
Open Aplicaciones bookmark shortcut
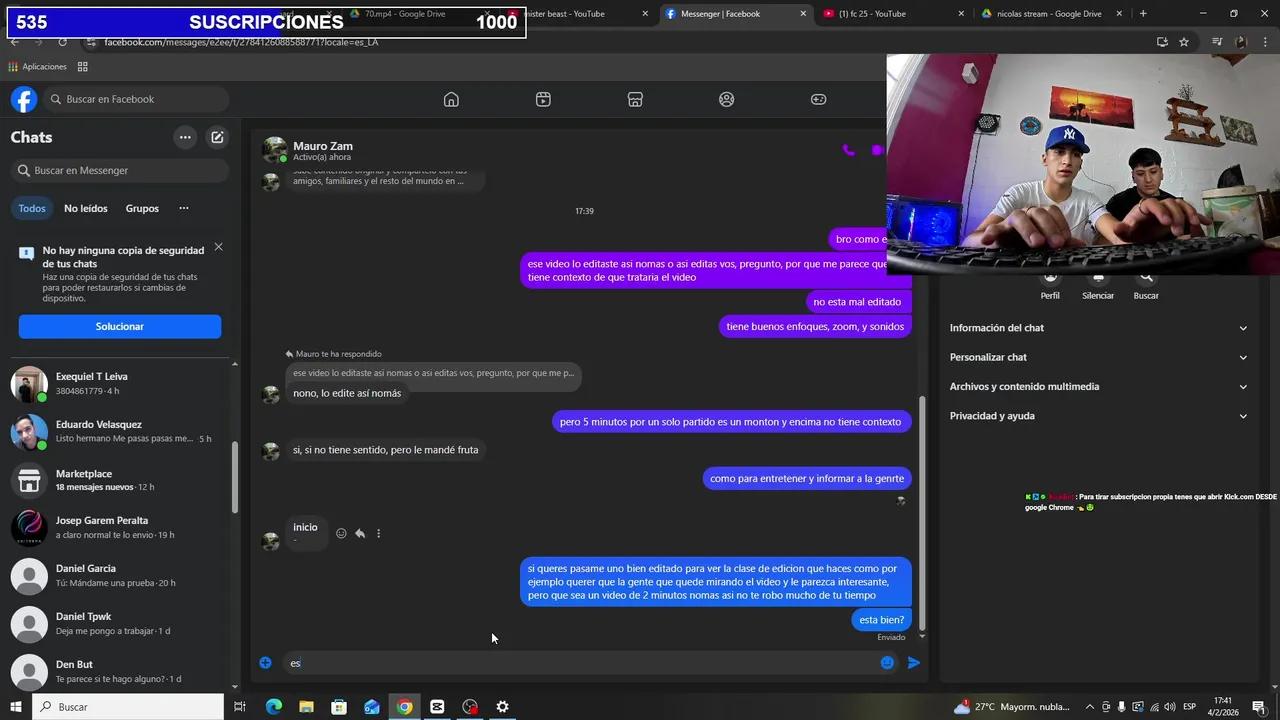point(37,67)
